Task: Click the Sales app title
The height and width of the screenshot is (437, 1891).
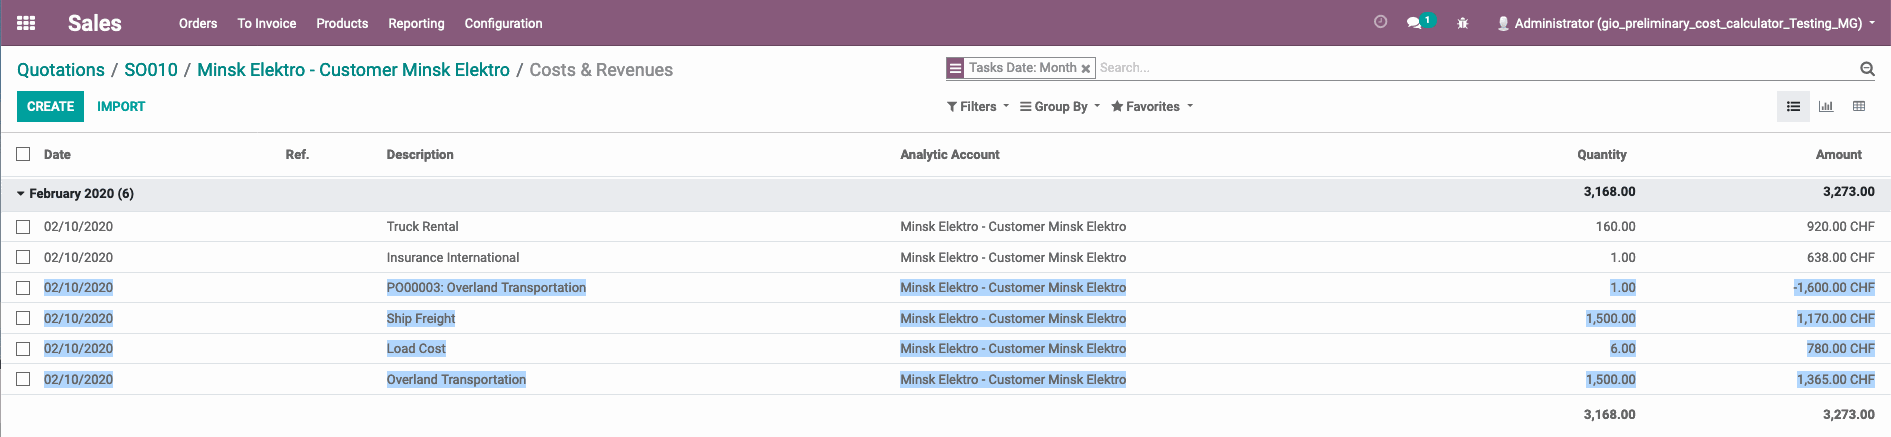Action: (x=95, y=23)
